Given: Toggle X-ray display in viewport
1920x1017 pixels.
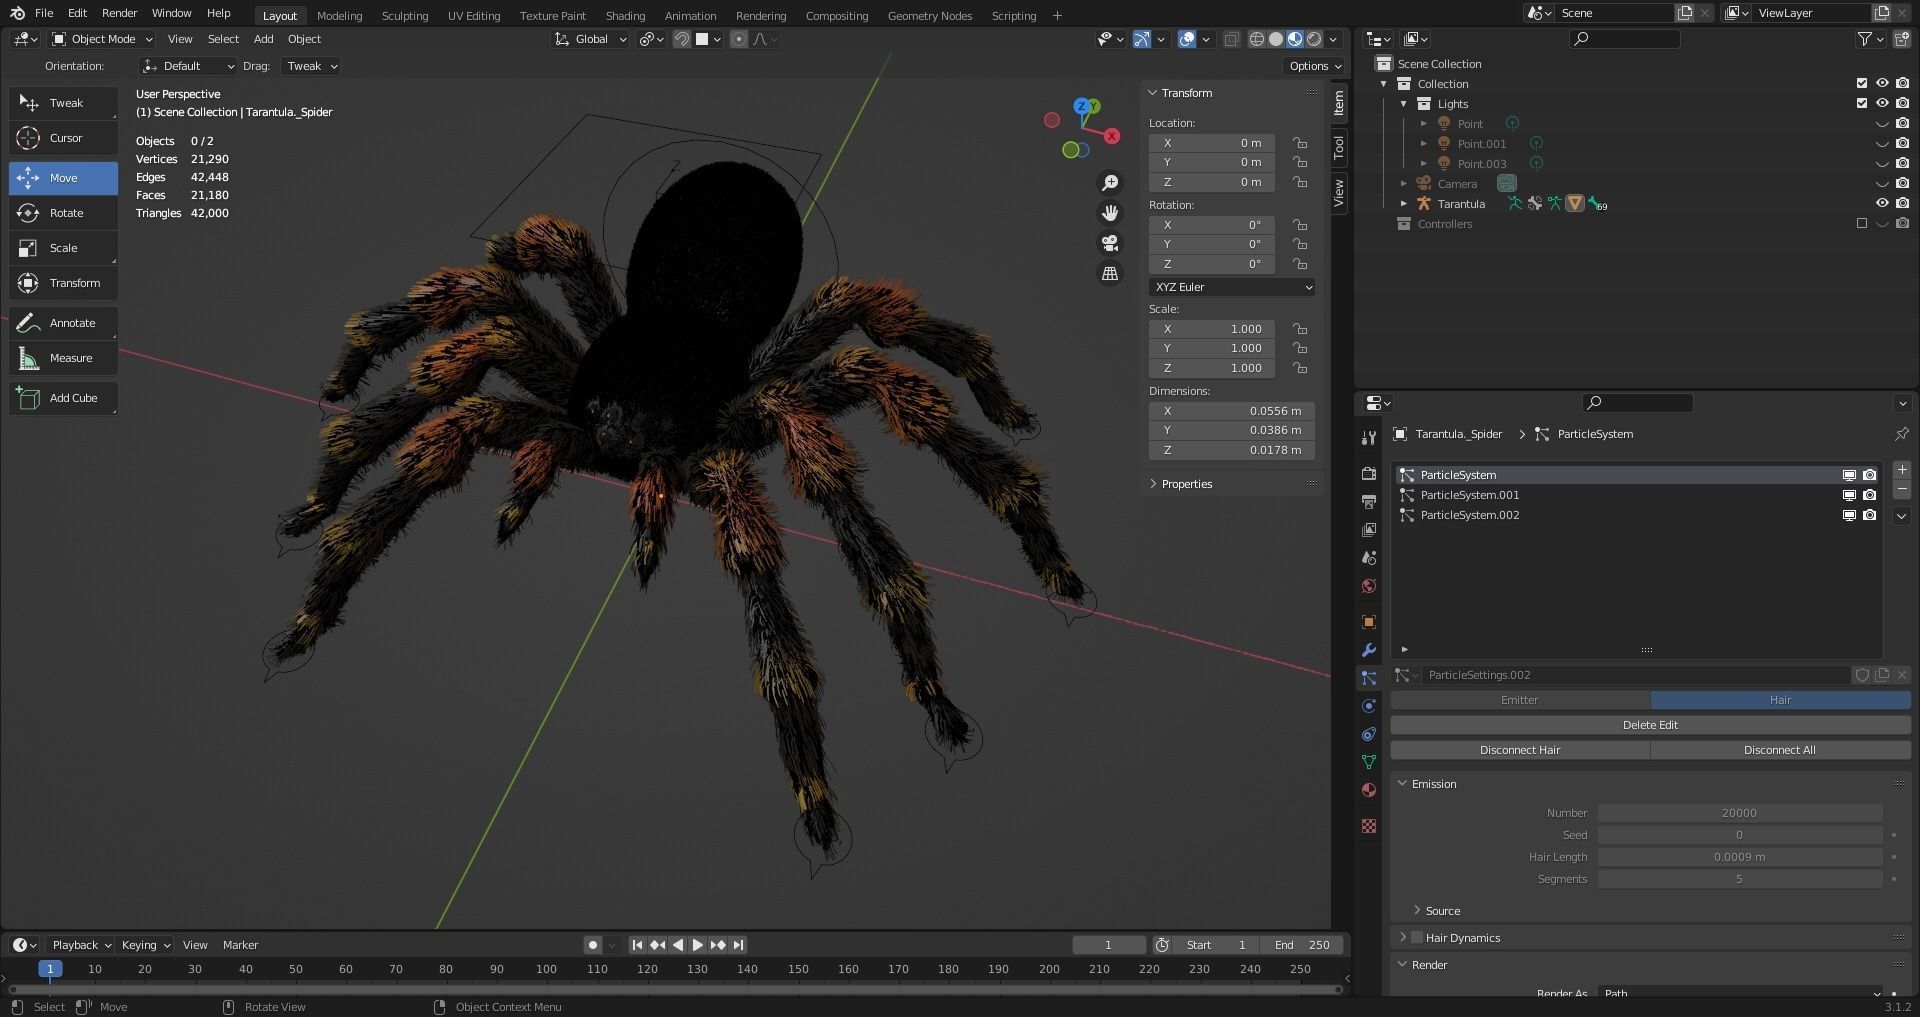Looking at the screenshot, I should (1231, 39).
